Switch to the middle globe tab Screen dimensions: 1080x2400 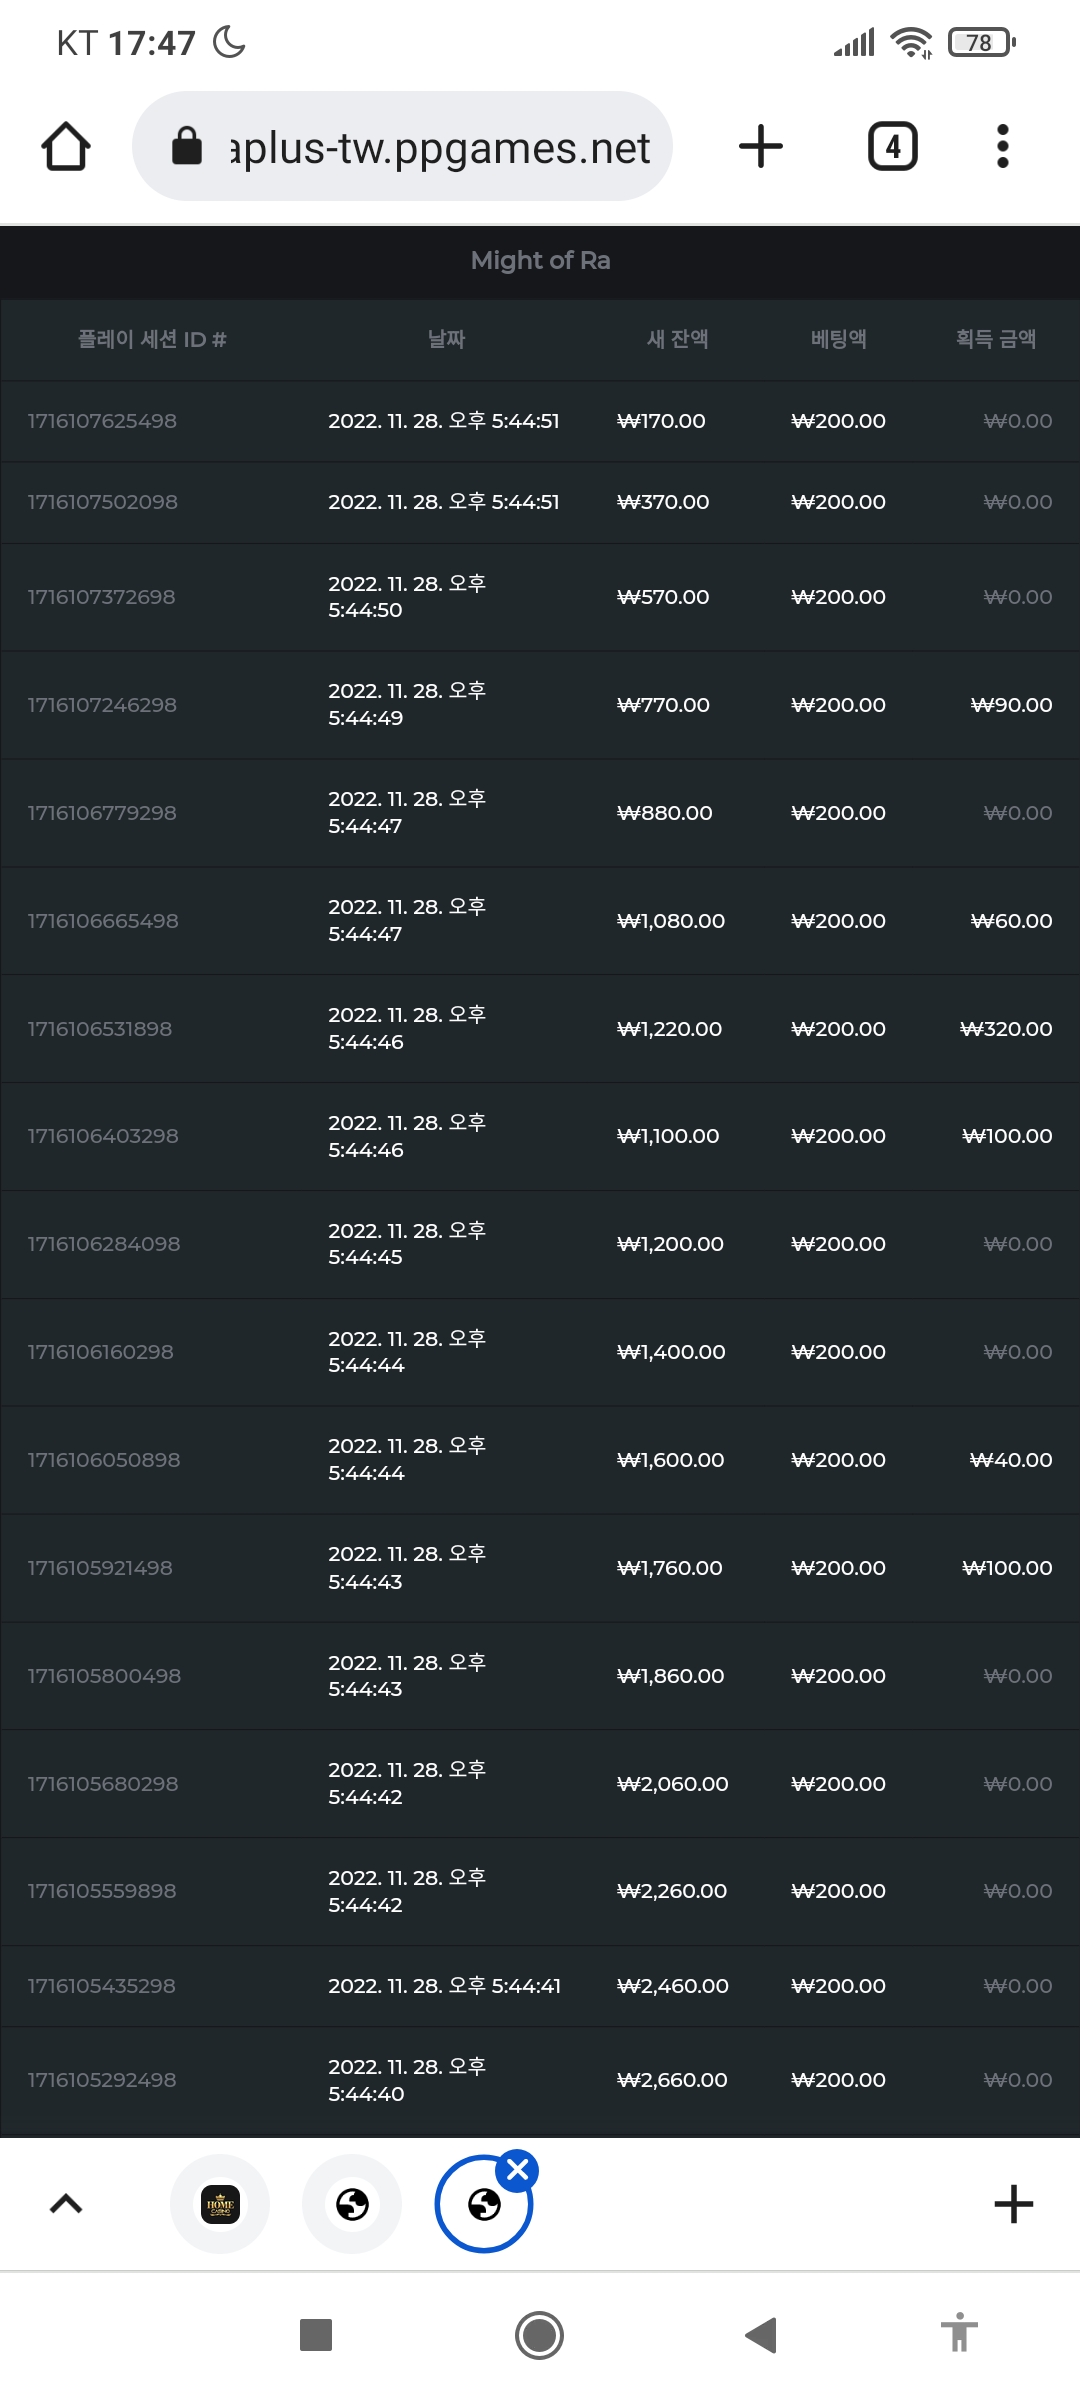[x=352, y=2204]
